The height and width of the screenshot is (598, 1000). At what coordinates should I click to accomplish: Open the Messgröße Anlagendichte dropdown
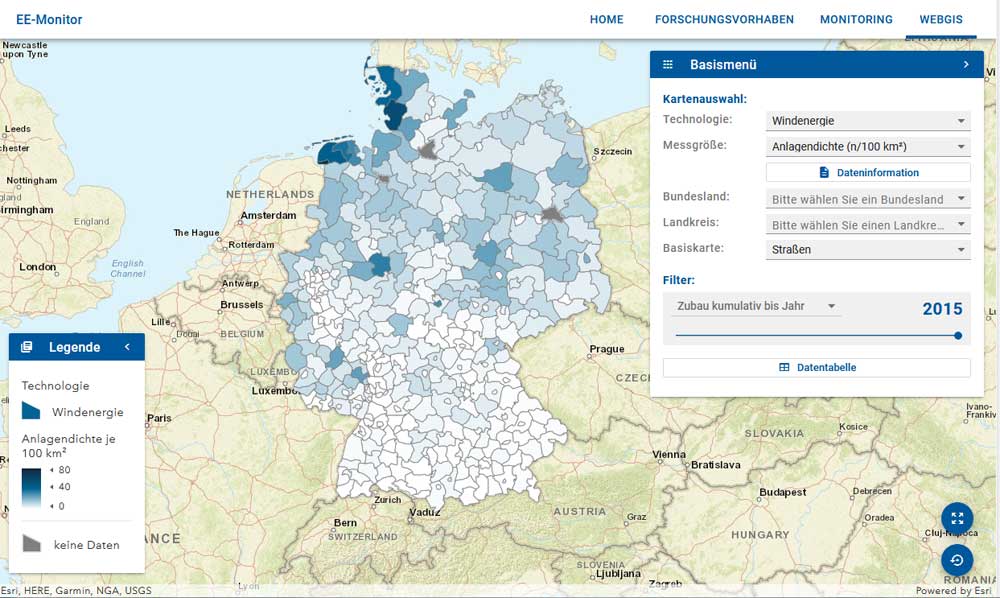pos(867,147)
